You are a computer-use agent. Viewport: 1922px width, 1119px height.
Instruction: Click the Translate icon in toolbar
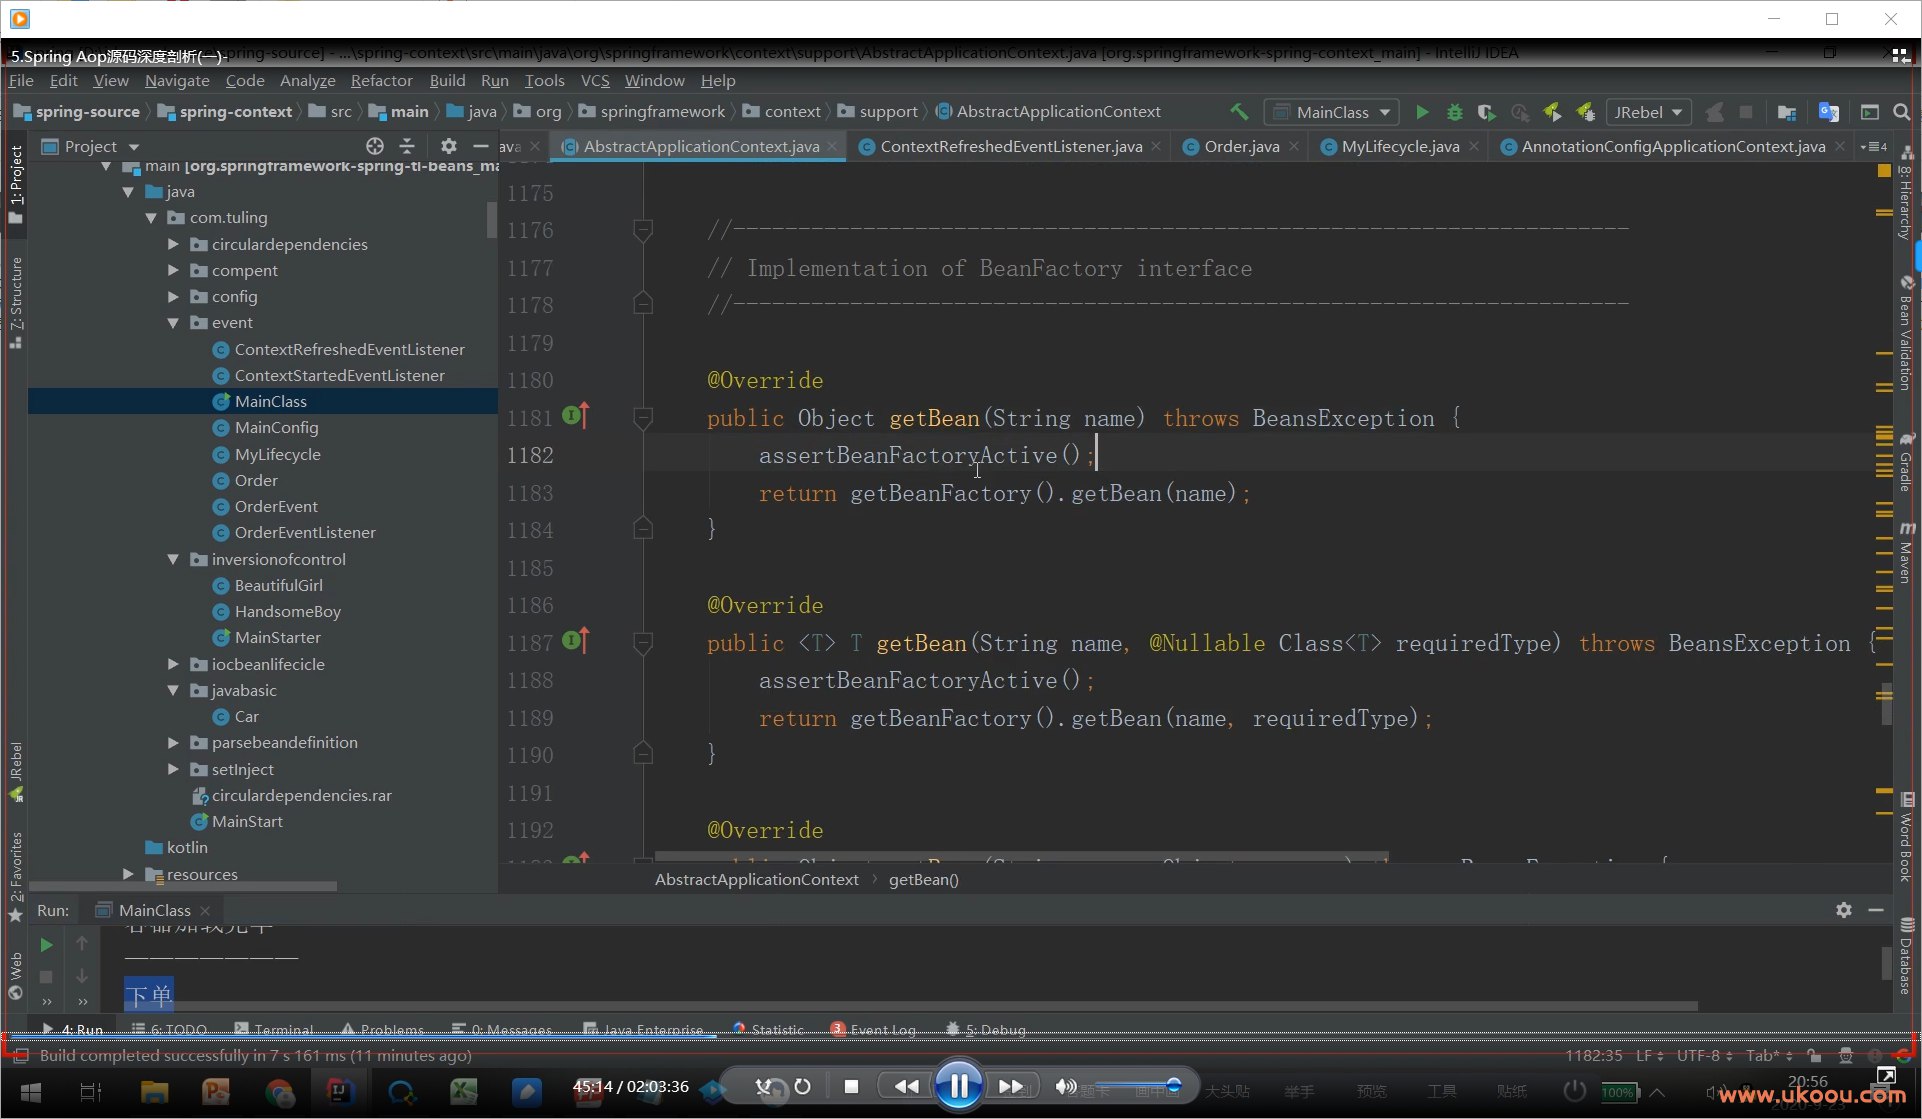tap(1828, 112)
